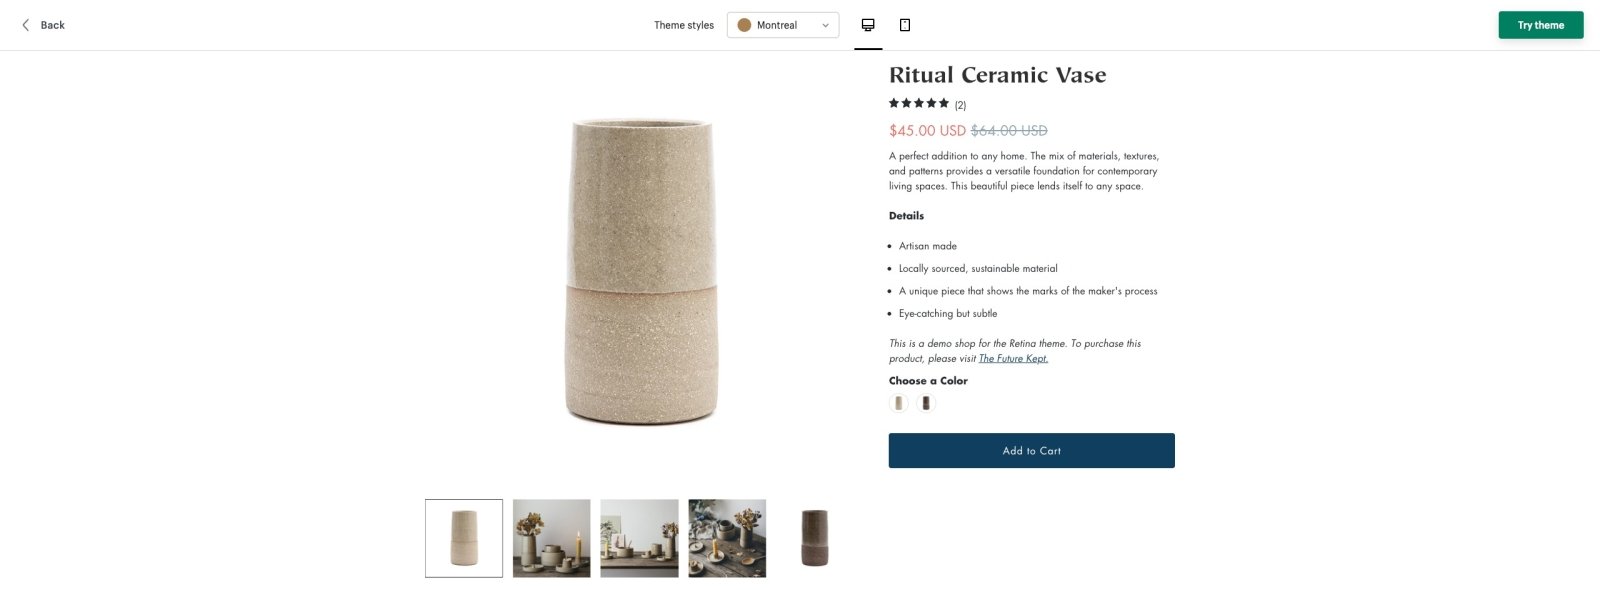Viewport: 1600px width, 590px height.
Task: Click the Montreal brown style circle icon
Action: coord(744,25)
